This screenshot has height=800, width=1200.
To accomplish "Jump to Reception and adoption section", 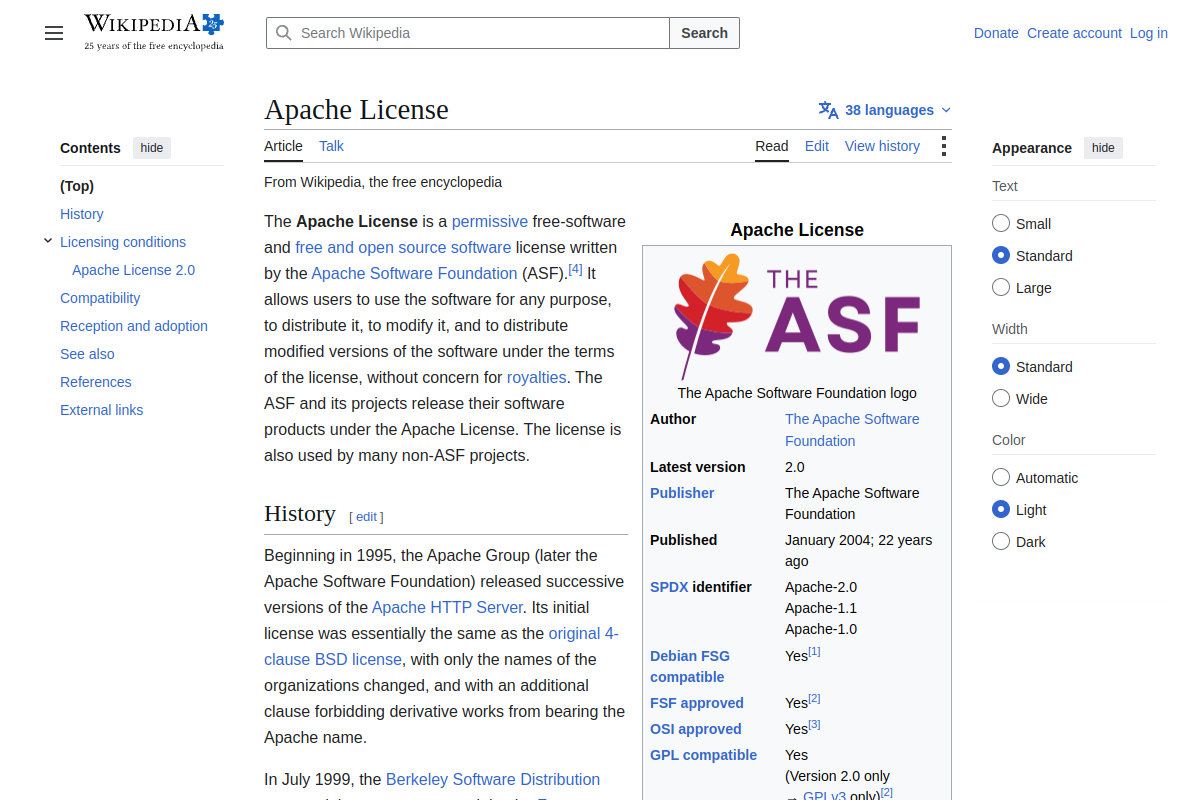I will tap(134, 326).
